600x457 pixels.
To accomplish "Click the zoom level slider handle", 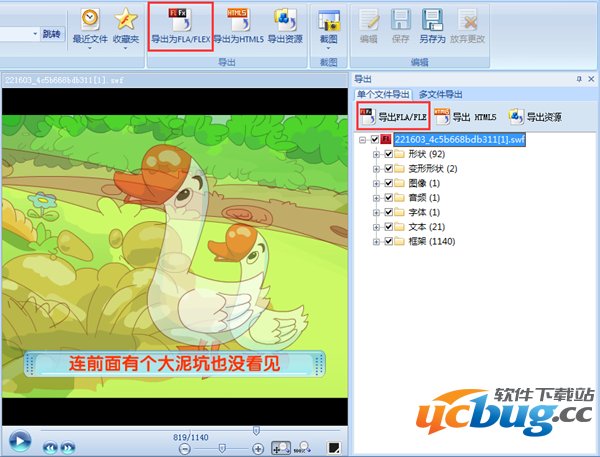I will (x=222, y=448).
